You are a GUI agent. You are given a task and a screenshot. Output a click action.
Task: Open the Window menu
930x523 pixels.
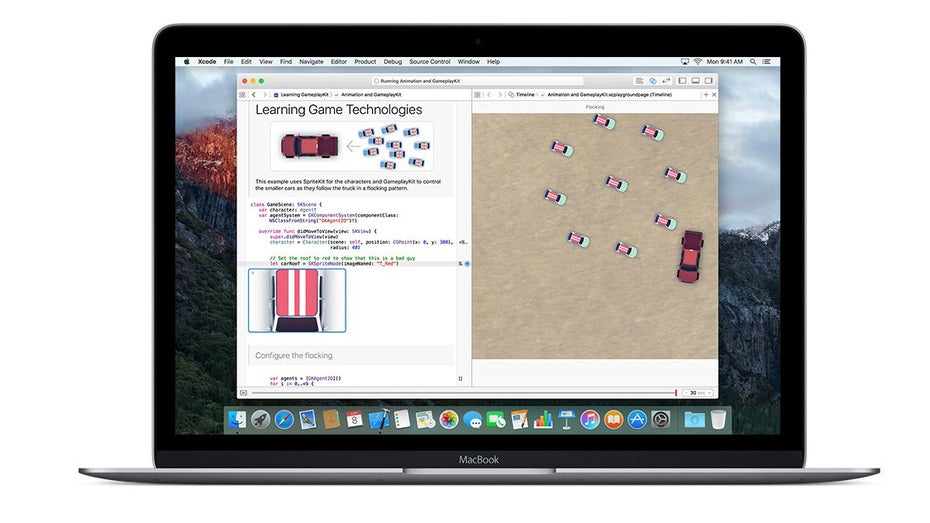tap(469, 62)
